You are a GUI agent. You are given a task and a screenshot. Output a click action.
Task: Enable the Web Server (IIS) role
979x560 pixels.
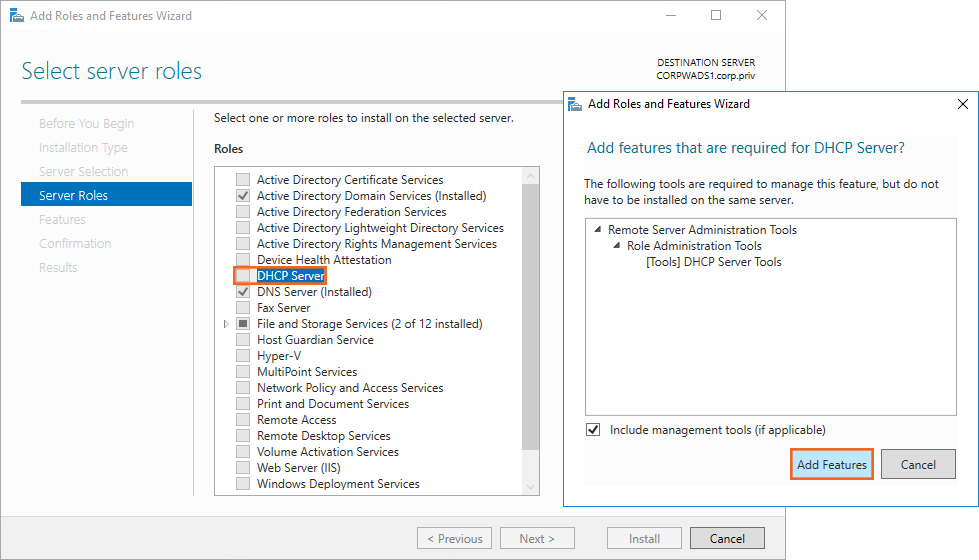click(x=243, y=468)
